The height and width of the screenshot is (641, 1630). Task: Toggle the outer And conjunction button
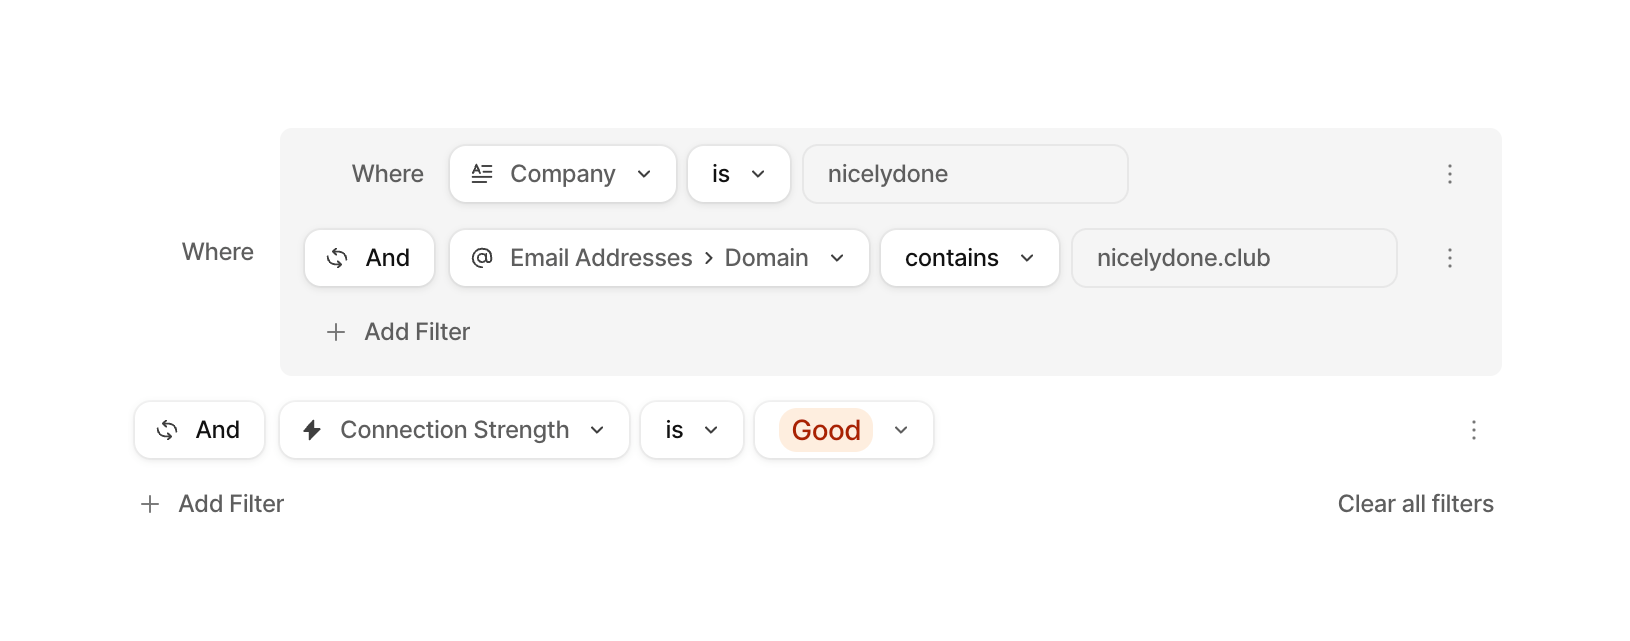click(x=199, y=430)
